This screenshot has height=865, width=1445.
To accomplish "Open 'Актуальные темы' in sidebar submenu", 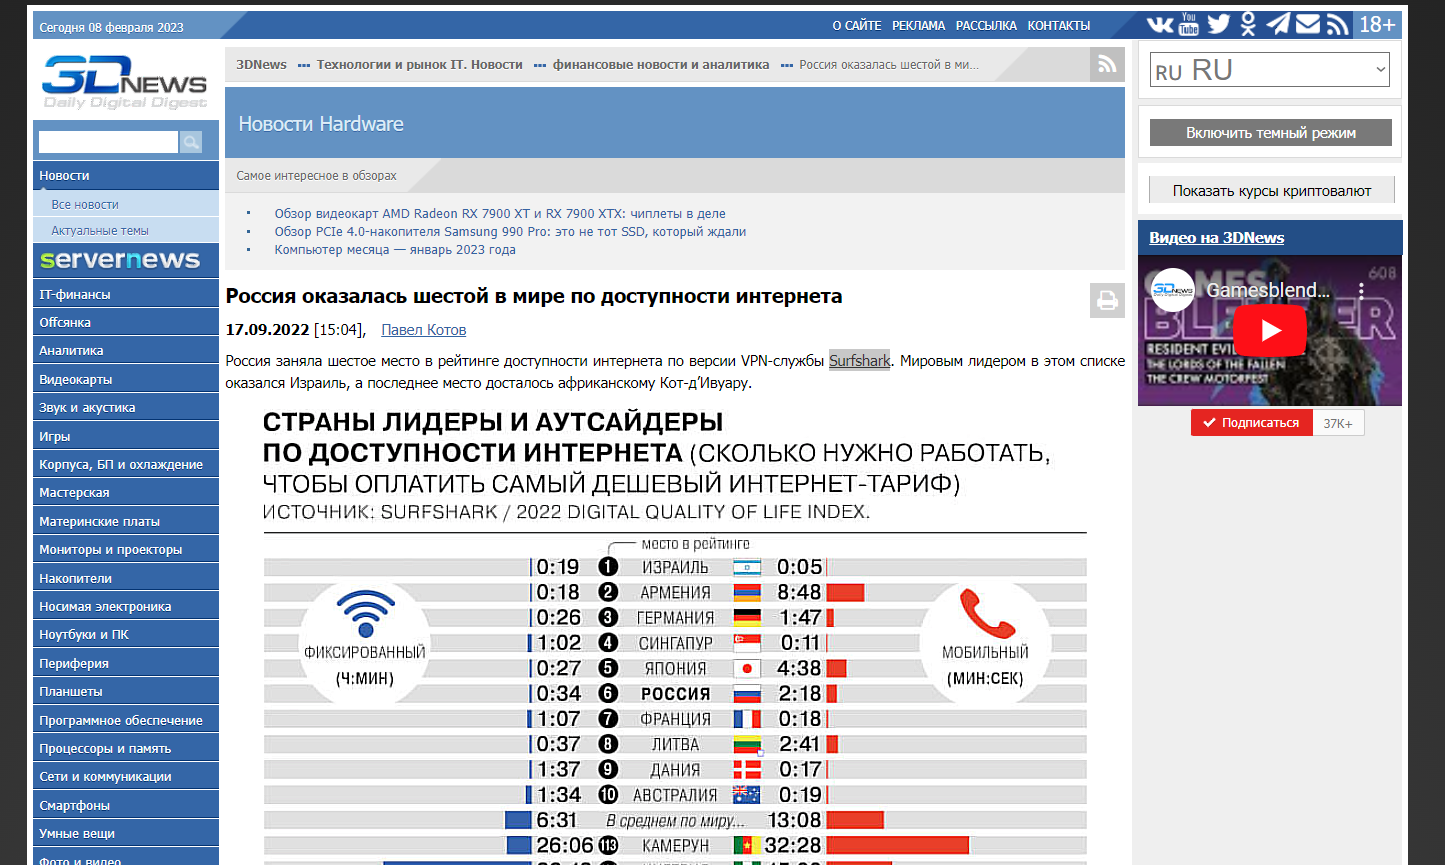I will [x=100, y=231].
